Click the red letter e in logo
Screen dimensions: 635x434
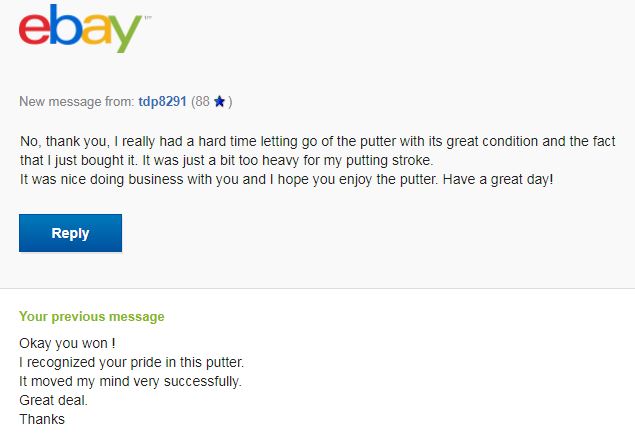35,30
